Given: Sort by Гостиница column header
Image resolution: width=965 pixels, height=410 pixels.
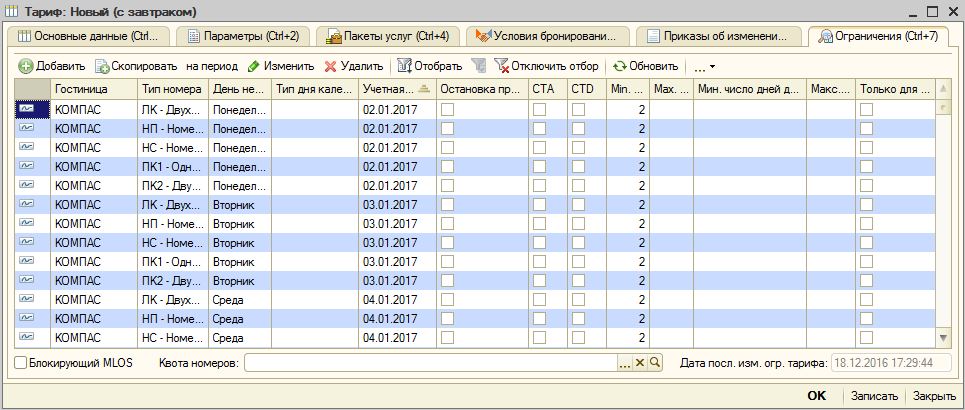Looking at the screenshot, I should pyautogui.click(x=94, y=89).
